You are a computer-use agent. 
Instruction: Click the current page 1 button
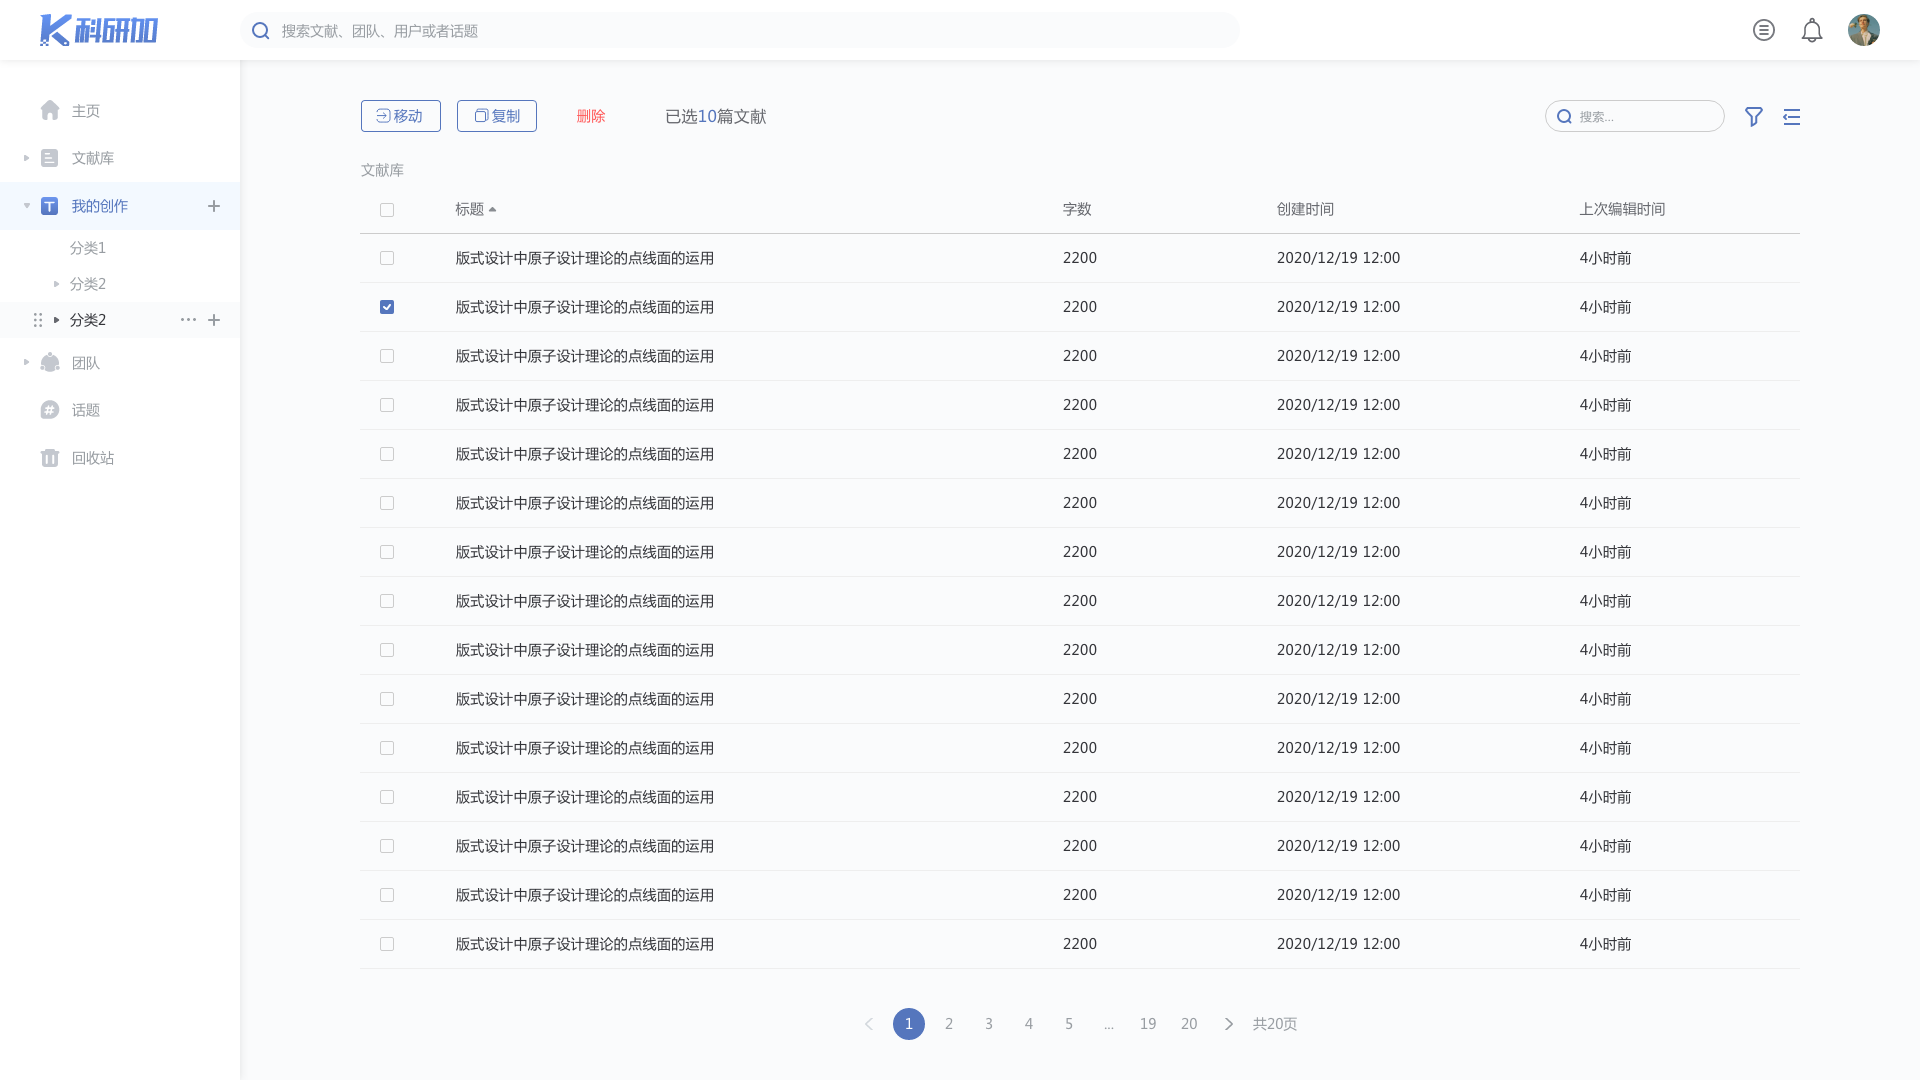[909, 1024]
